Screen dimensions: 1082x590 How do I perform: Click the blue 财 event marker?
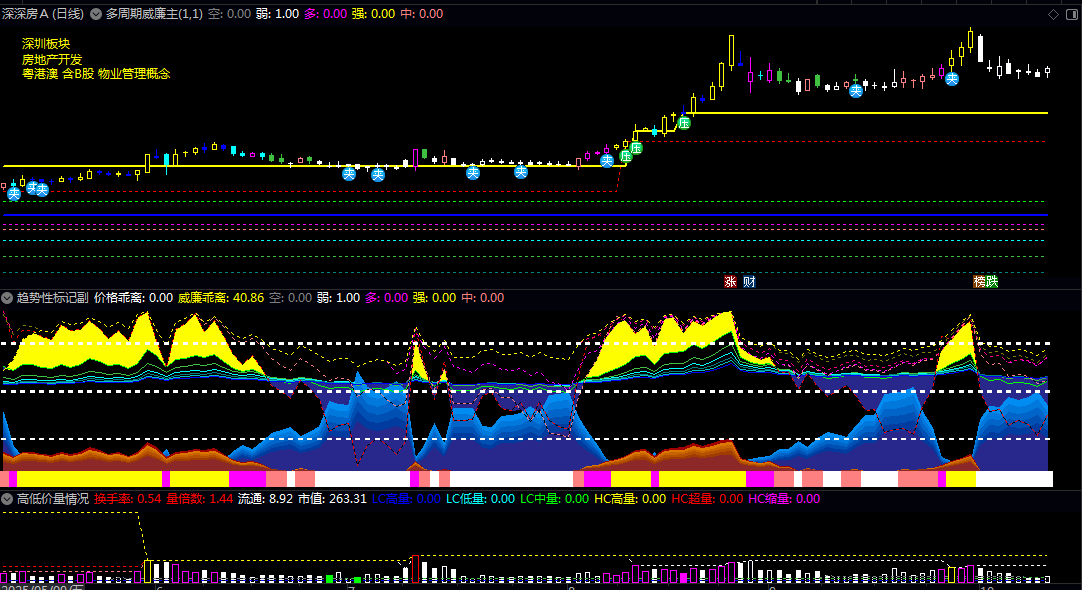[749, 282]
